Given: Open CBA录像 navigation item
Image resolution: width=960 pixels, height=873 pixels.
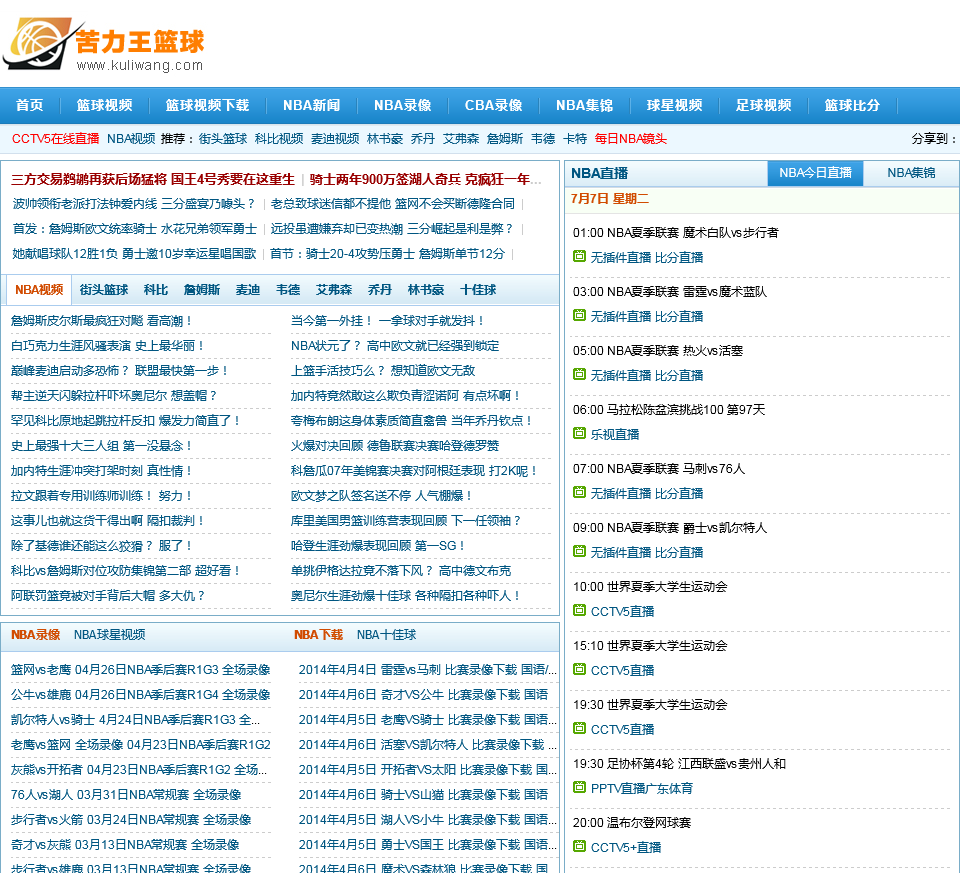Looking at the screenshot, I should pos(493,105).
